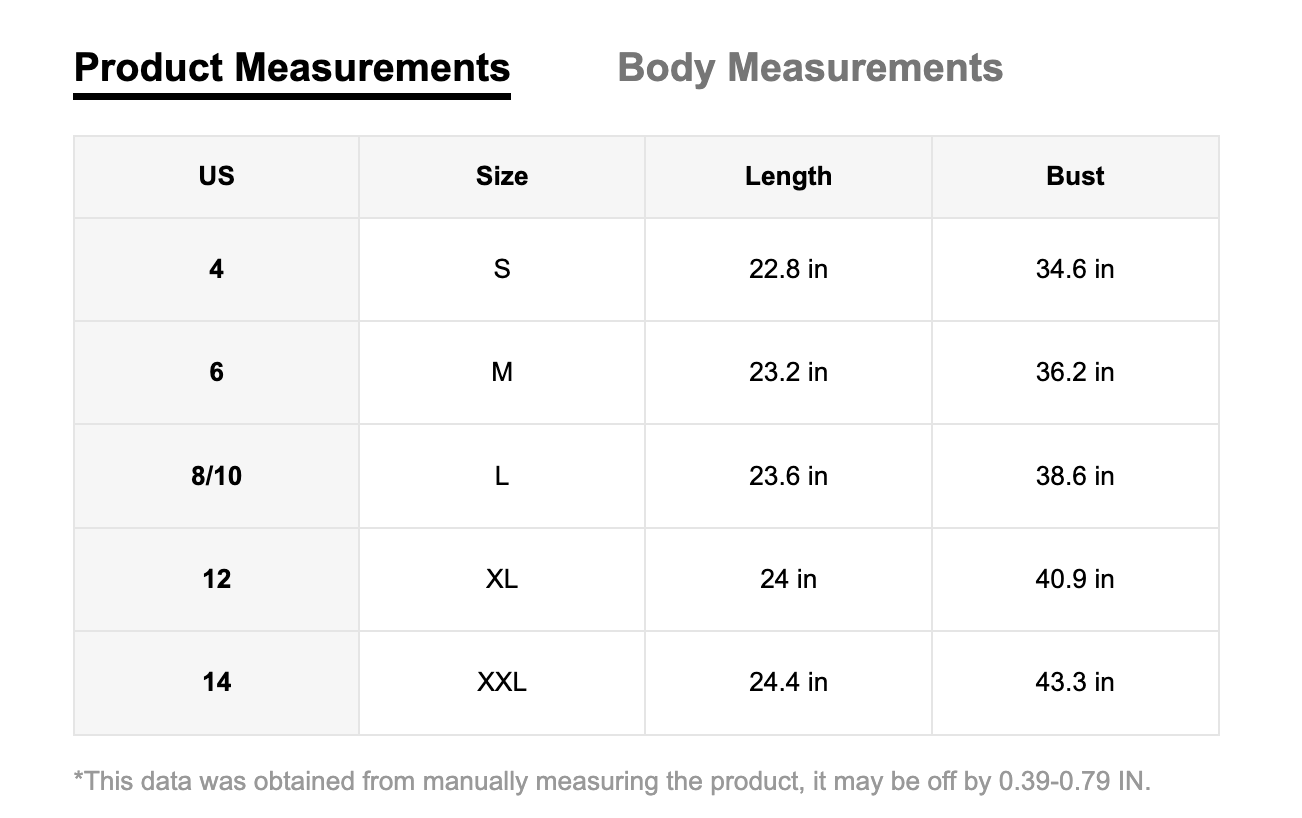This screenshot has width=1302, height=818.
Task: Click the 22.8 in length value
Action: pyautogui.click(x=788, y=269)
